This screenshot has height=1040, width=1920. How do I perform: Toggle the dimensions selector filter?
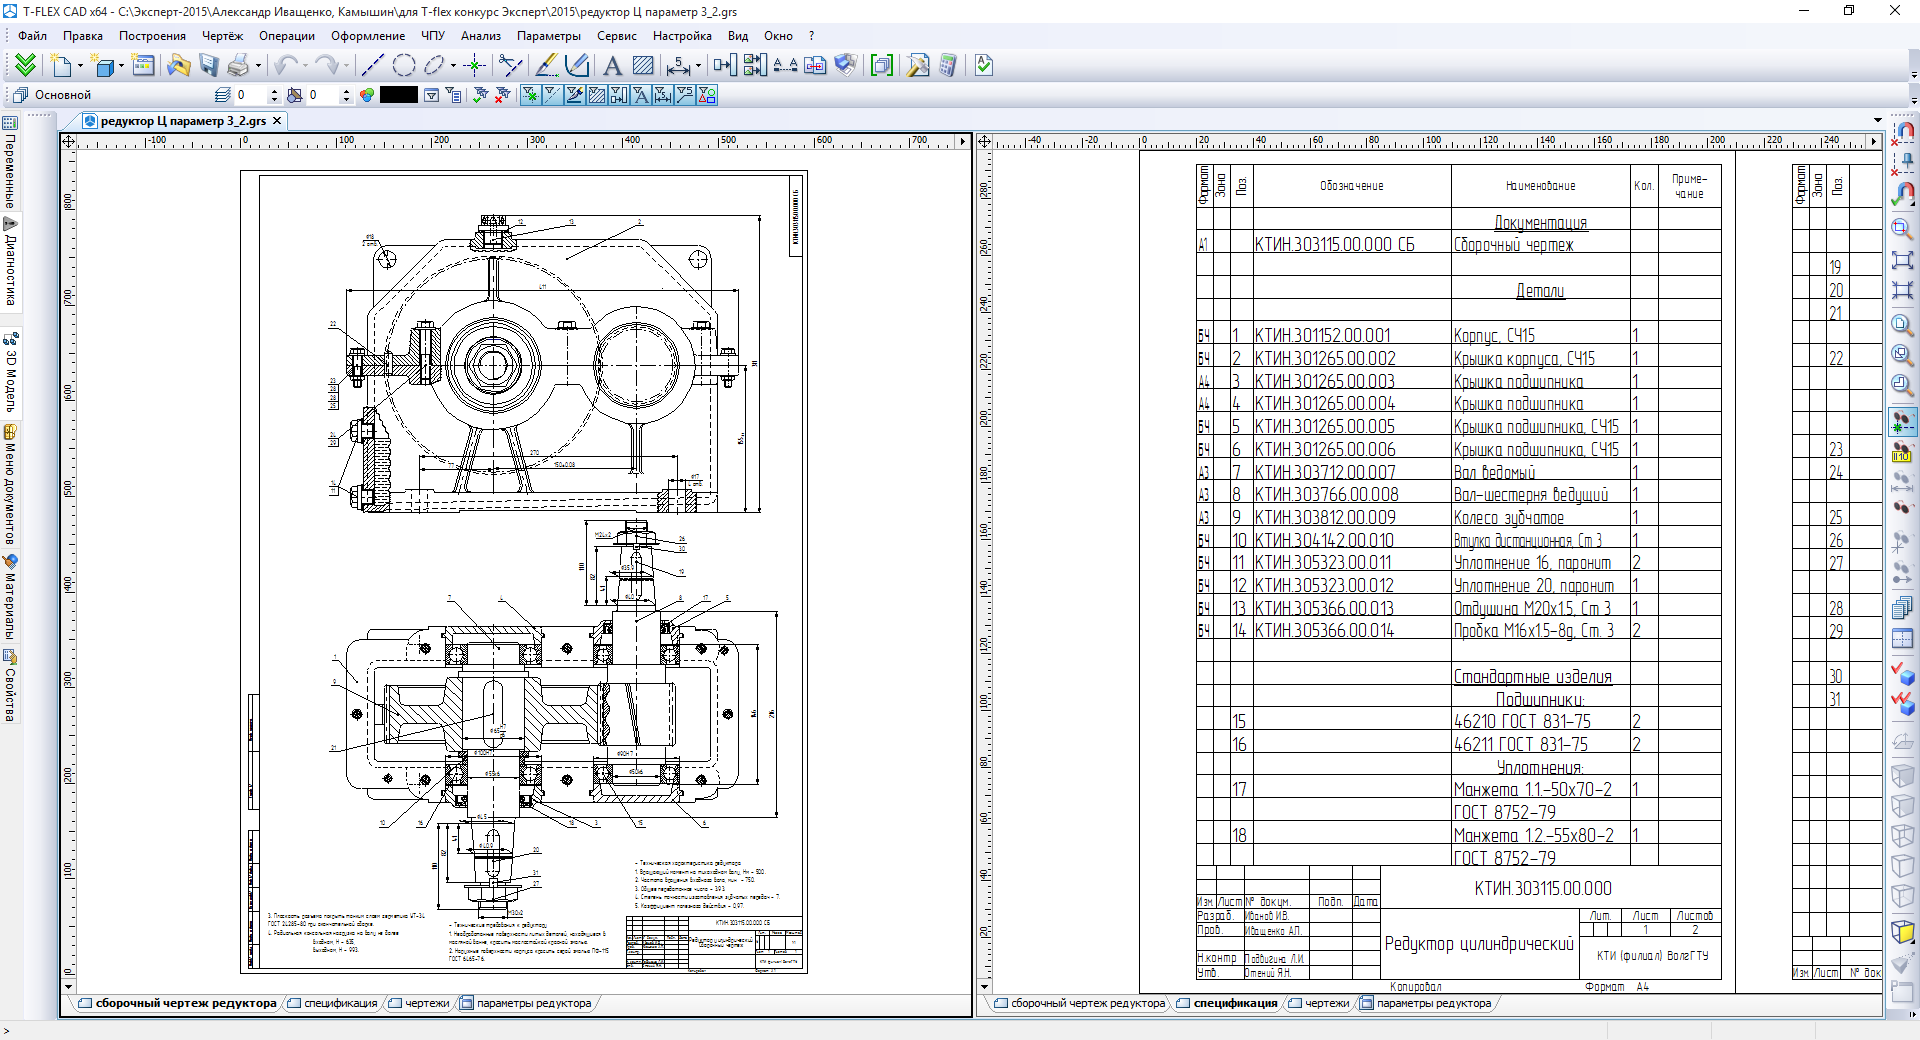pos(662,95)
